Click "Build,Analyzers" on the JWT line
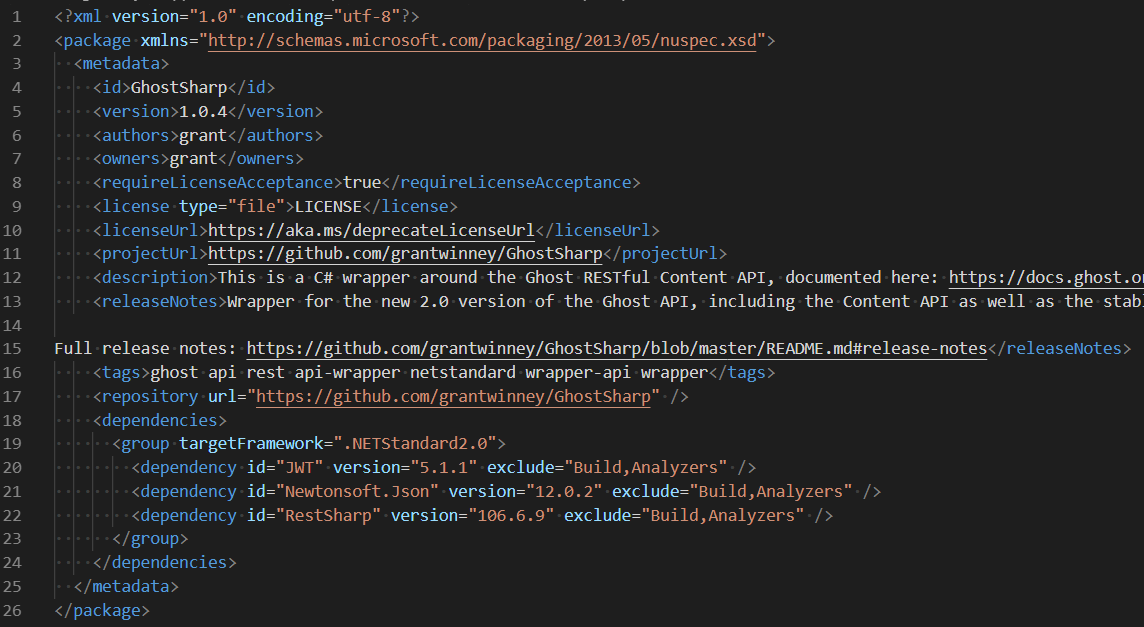The image size is (1144, 627). [x=646, y=468]
